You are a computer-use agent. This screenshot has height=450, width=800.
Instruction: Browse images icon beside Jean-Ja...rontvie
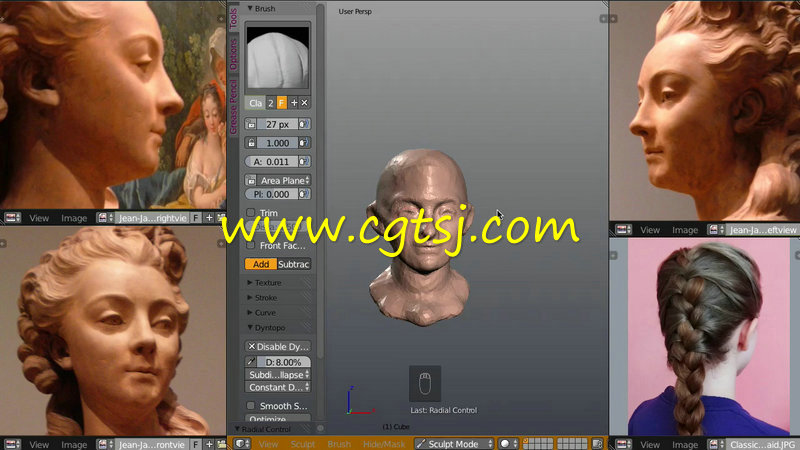pyautogui.click(x=105, y=444)
